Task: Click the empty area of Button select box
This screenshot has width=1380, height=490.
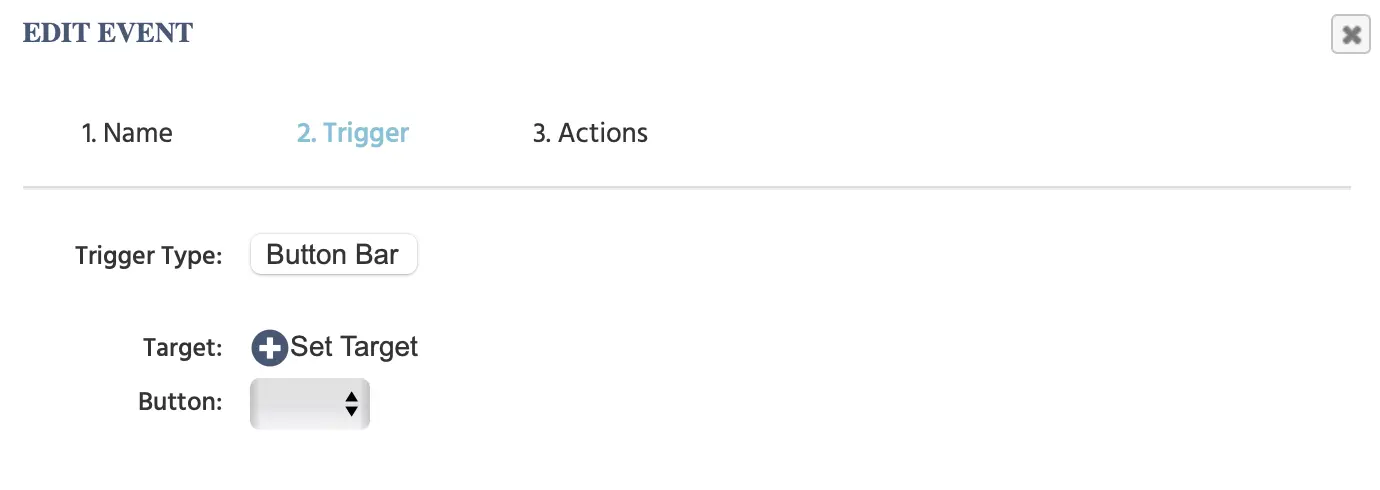Action: click(x=293, y=403)
